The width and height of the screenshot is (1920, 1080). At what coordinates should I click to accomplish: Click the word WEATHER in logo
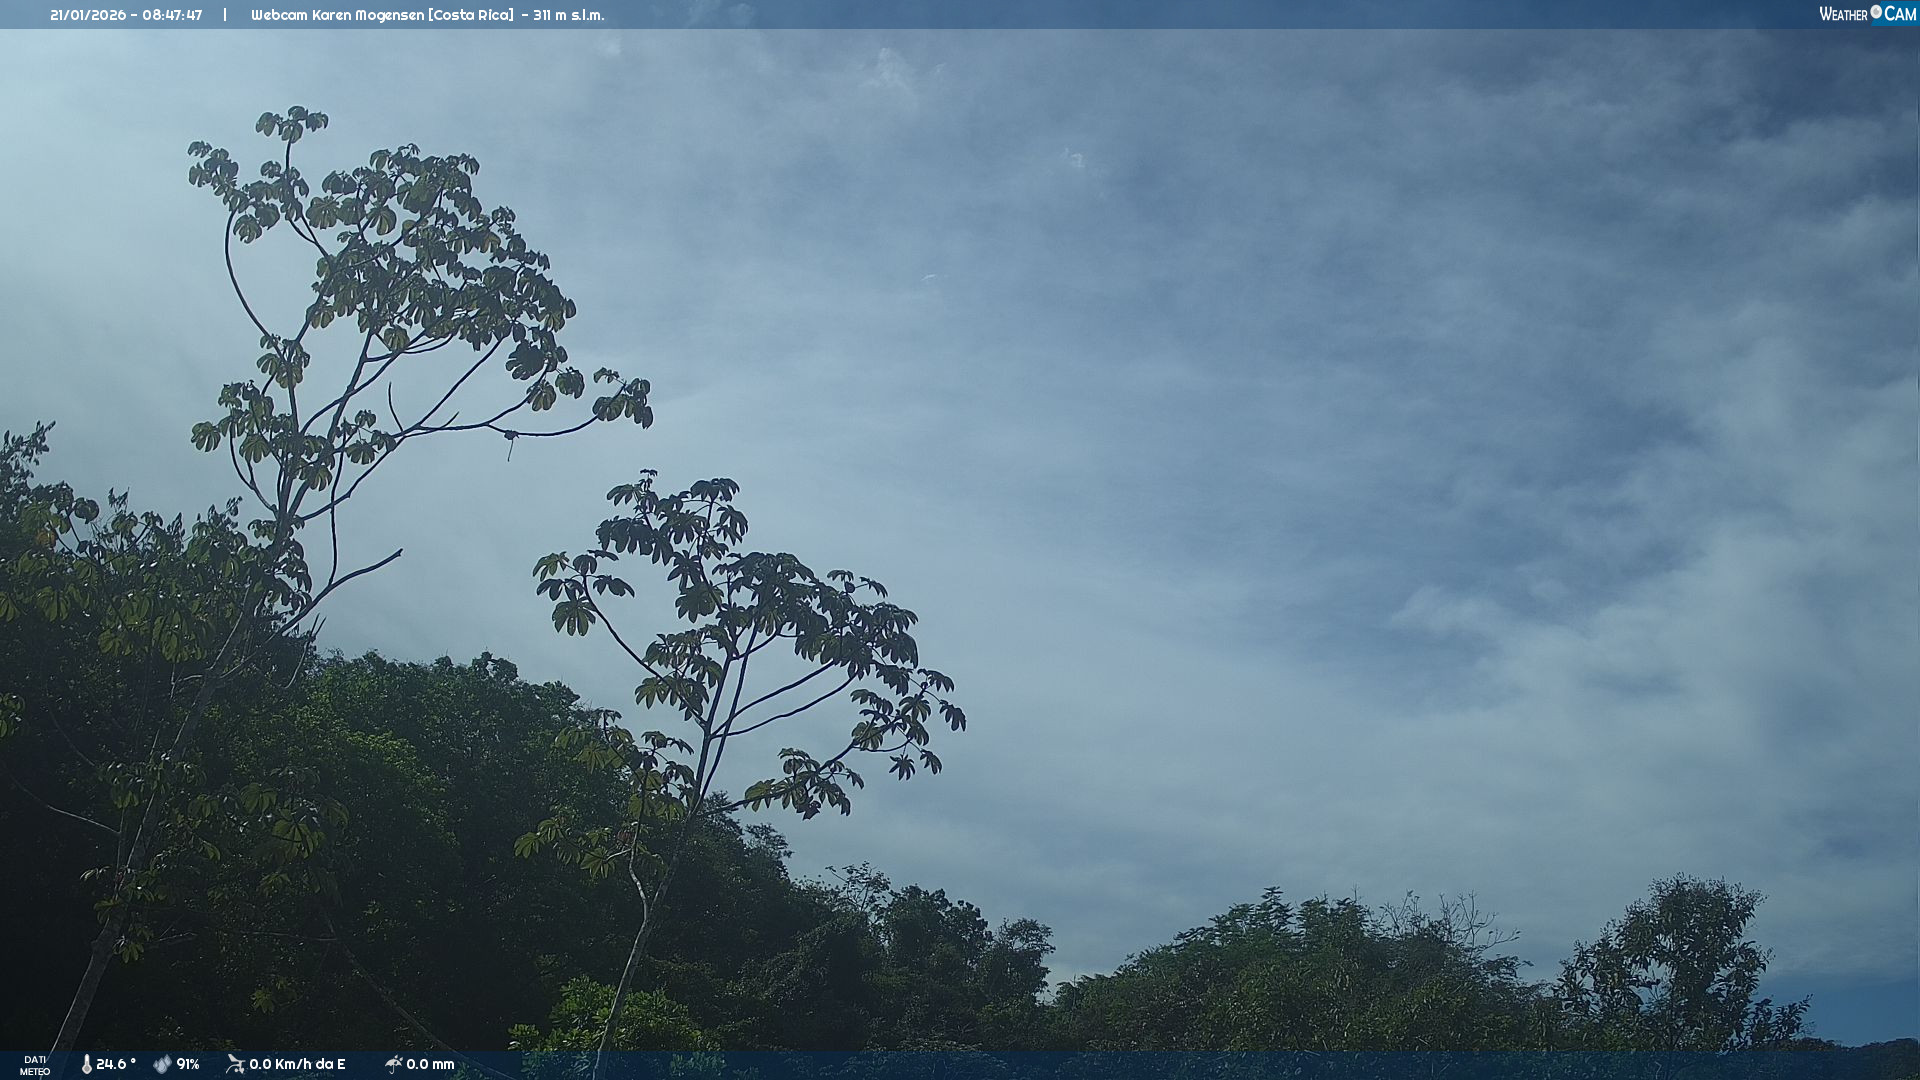(x=1843, y=15)
